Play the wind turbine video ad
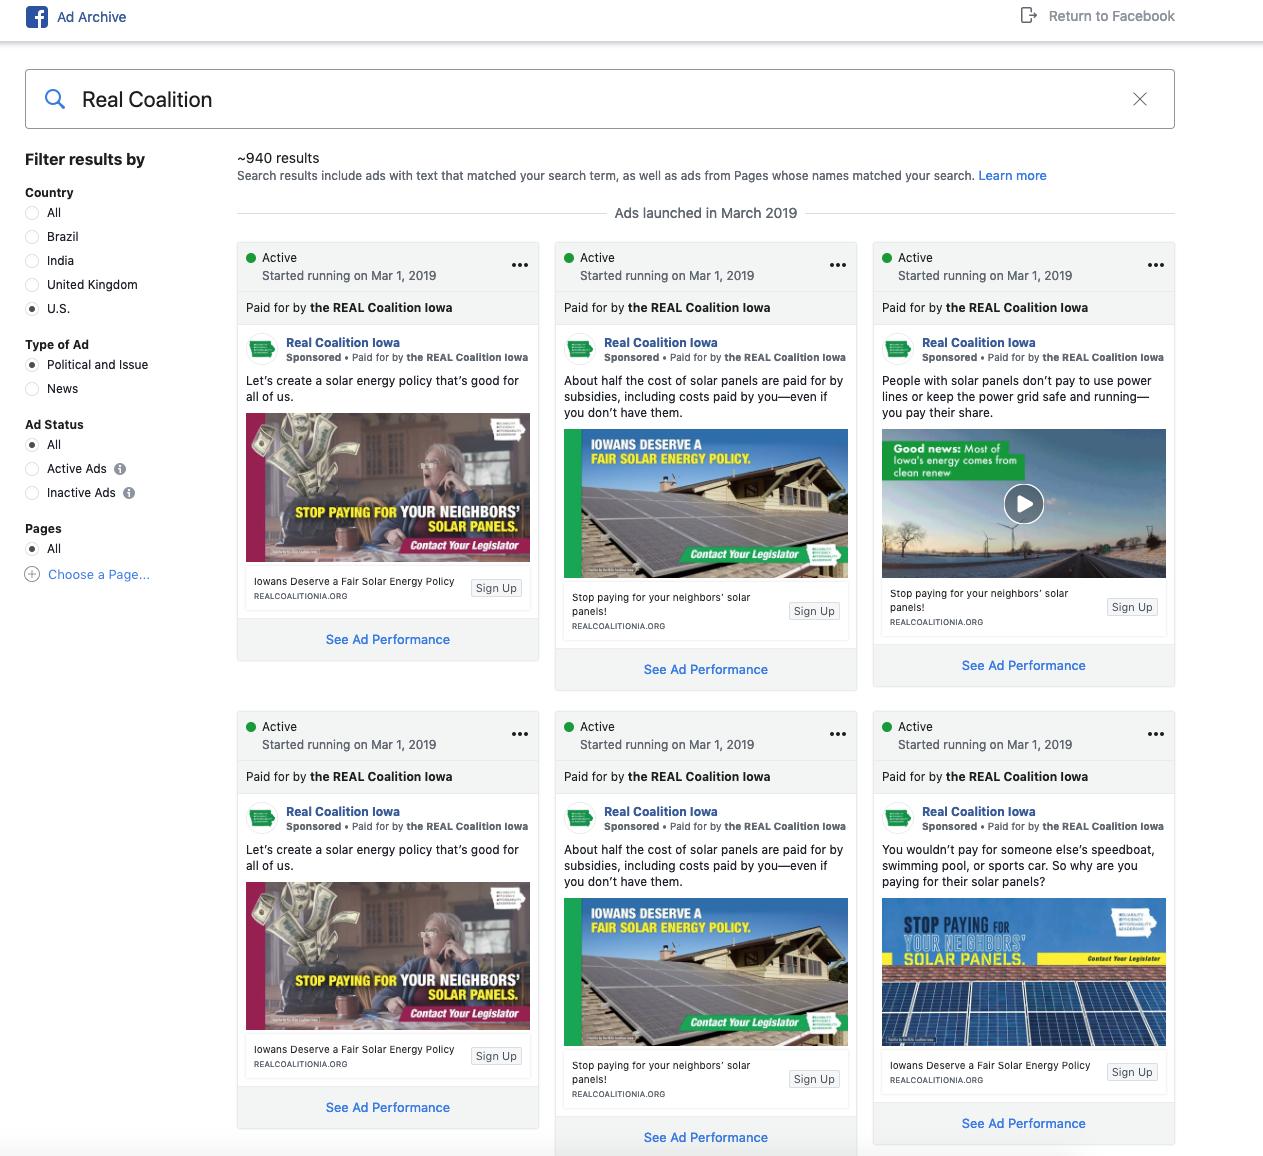Viewport: 1263px width, 1156px height. tap(1023, 504)
